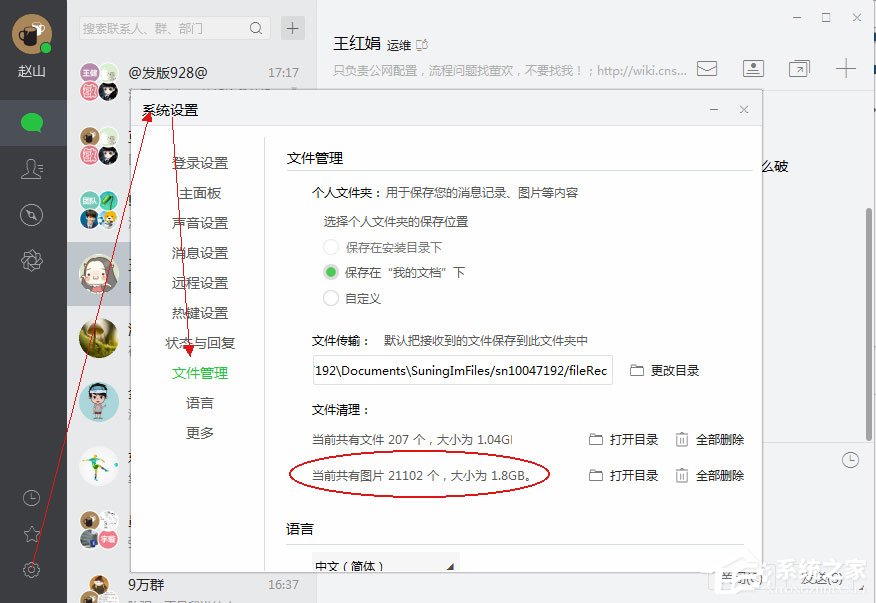The image size is (876, 603).
Task: Choose the 自定义 save location option
Action: pos(330,297)
